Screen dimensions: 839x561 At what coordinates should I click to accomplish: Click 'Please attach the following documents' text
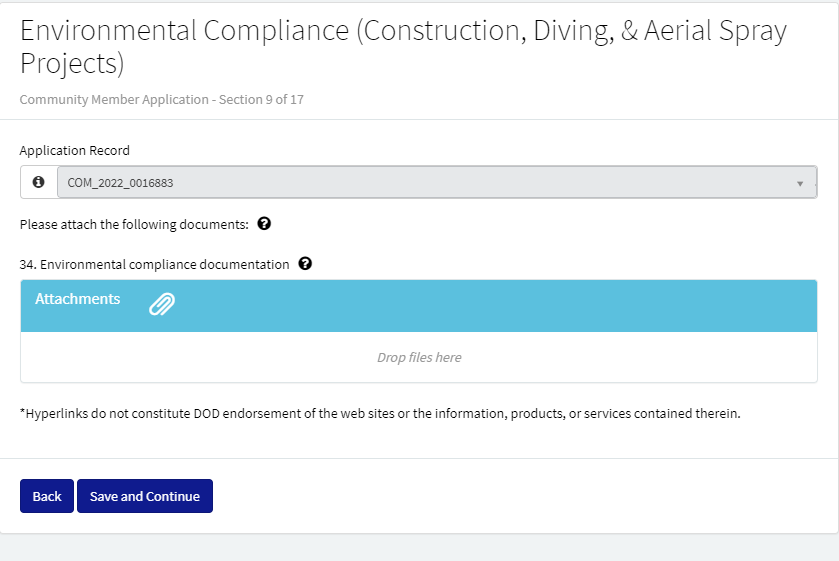134,224
